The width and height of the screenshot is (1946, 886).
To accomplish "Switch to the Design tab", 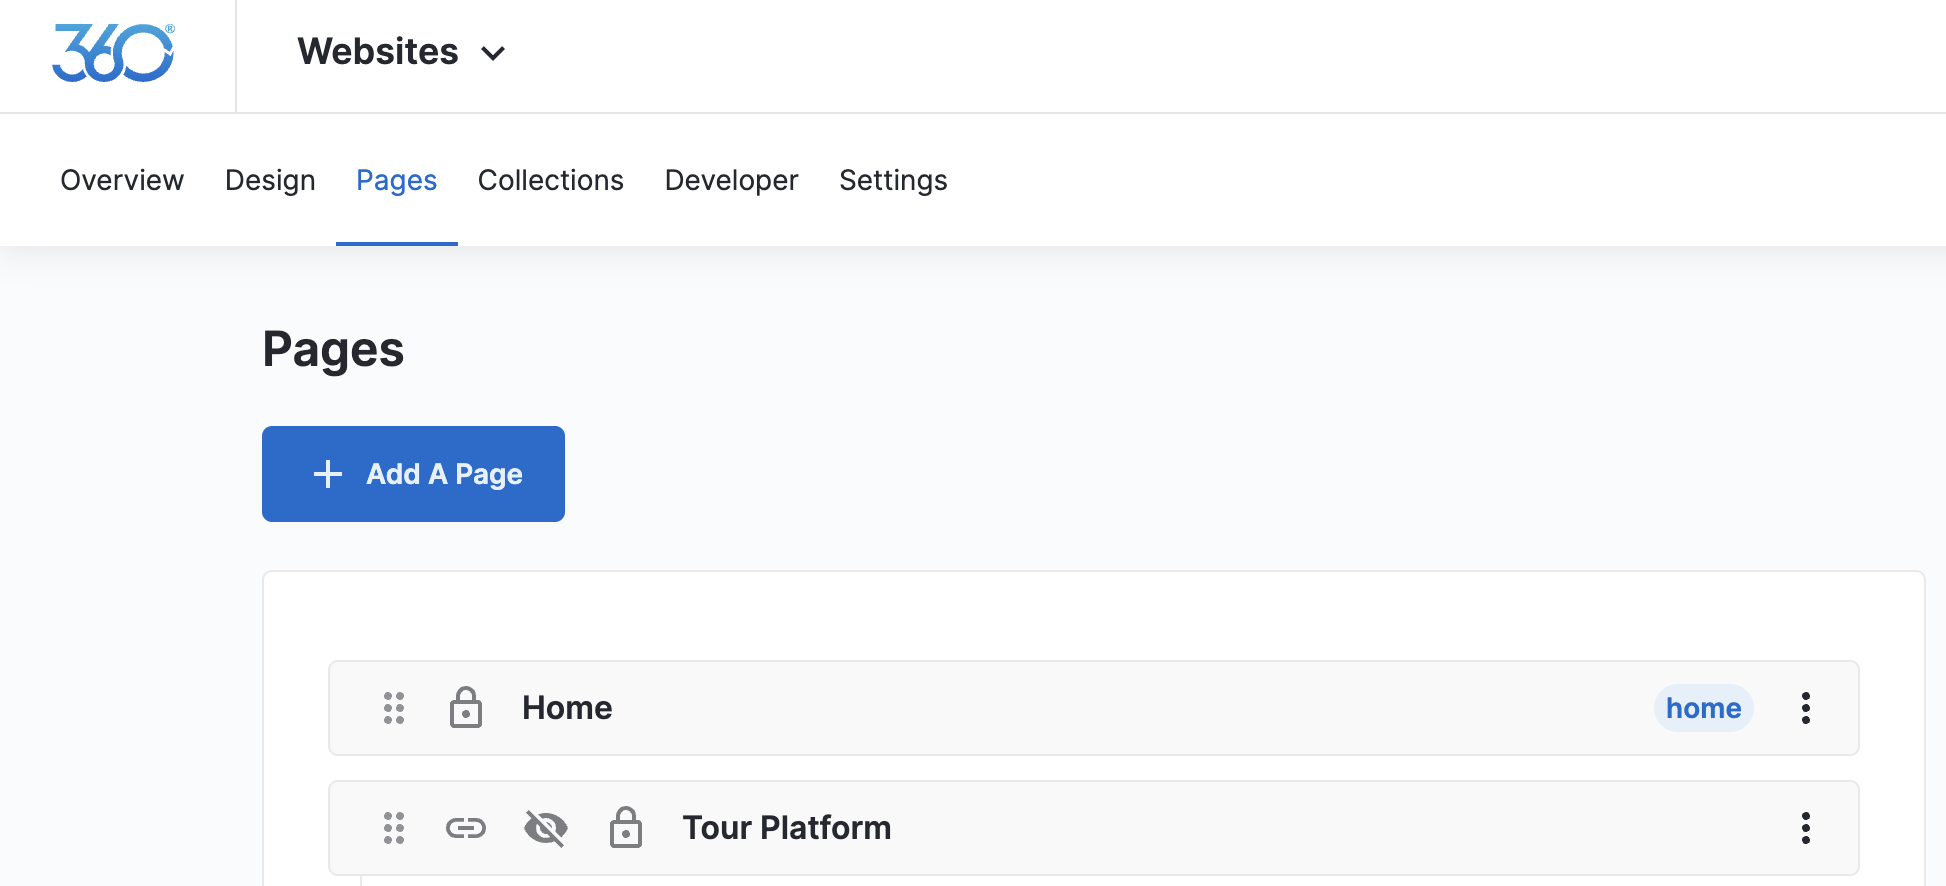I will coord(270,180).
